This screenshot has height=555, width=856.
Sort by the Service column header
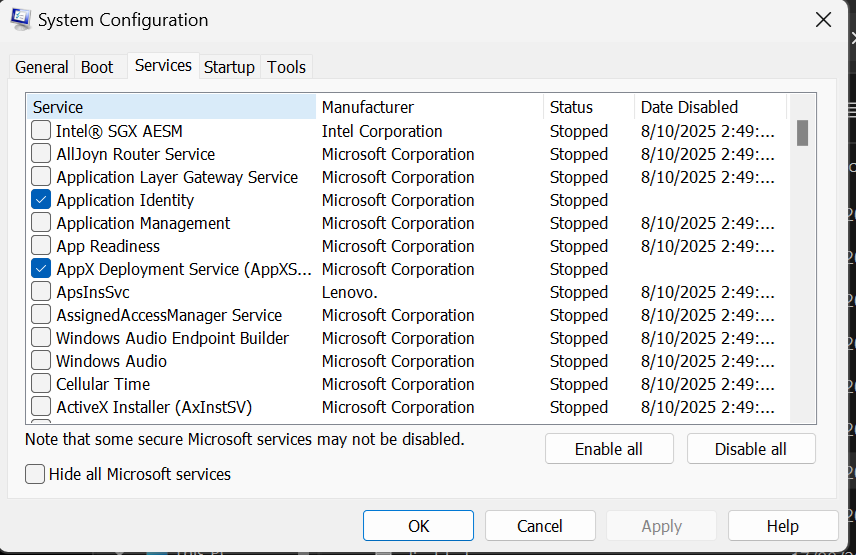coord(171,107)
